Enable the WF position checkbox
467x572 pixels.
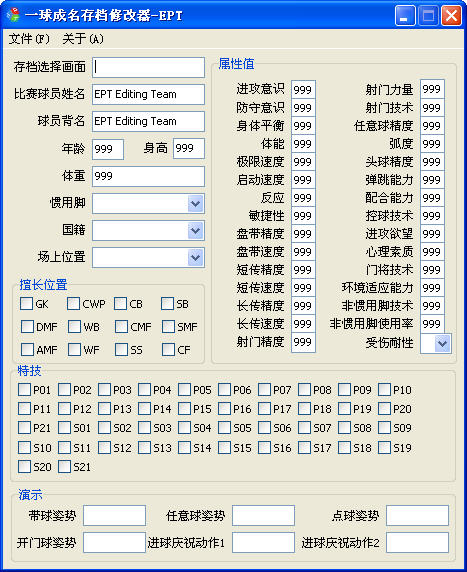click(x=74, y=349)
